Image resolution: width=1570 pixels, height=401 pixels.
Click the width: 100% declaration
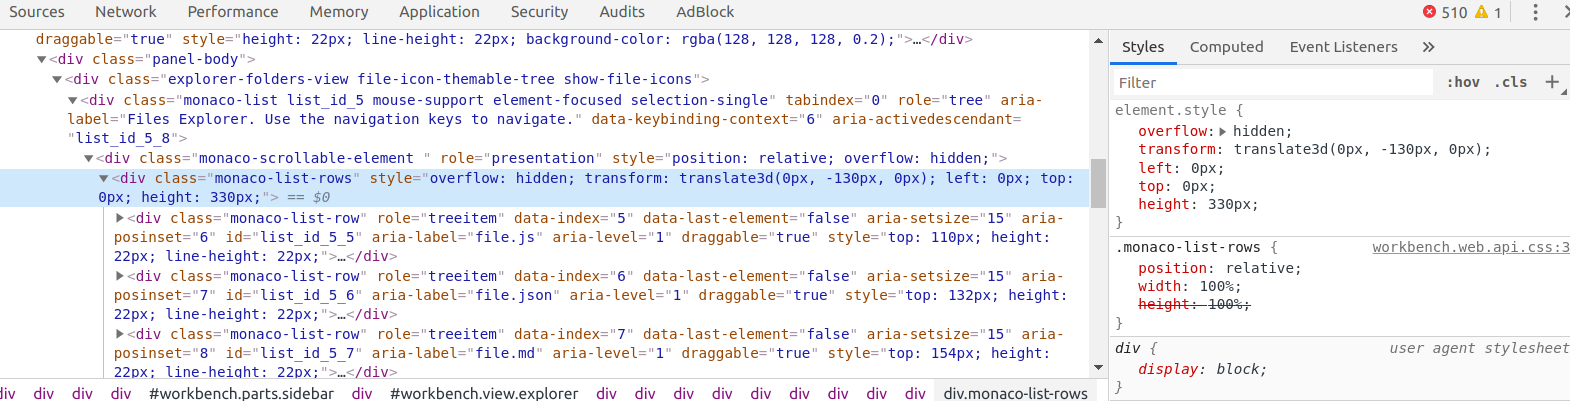[1188, 287]
